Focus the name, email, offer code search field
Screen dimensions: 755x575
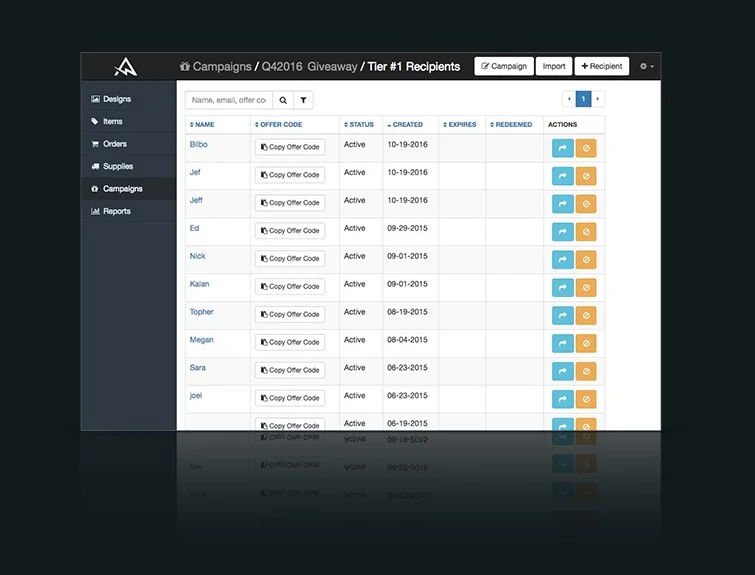pos(229,100)
